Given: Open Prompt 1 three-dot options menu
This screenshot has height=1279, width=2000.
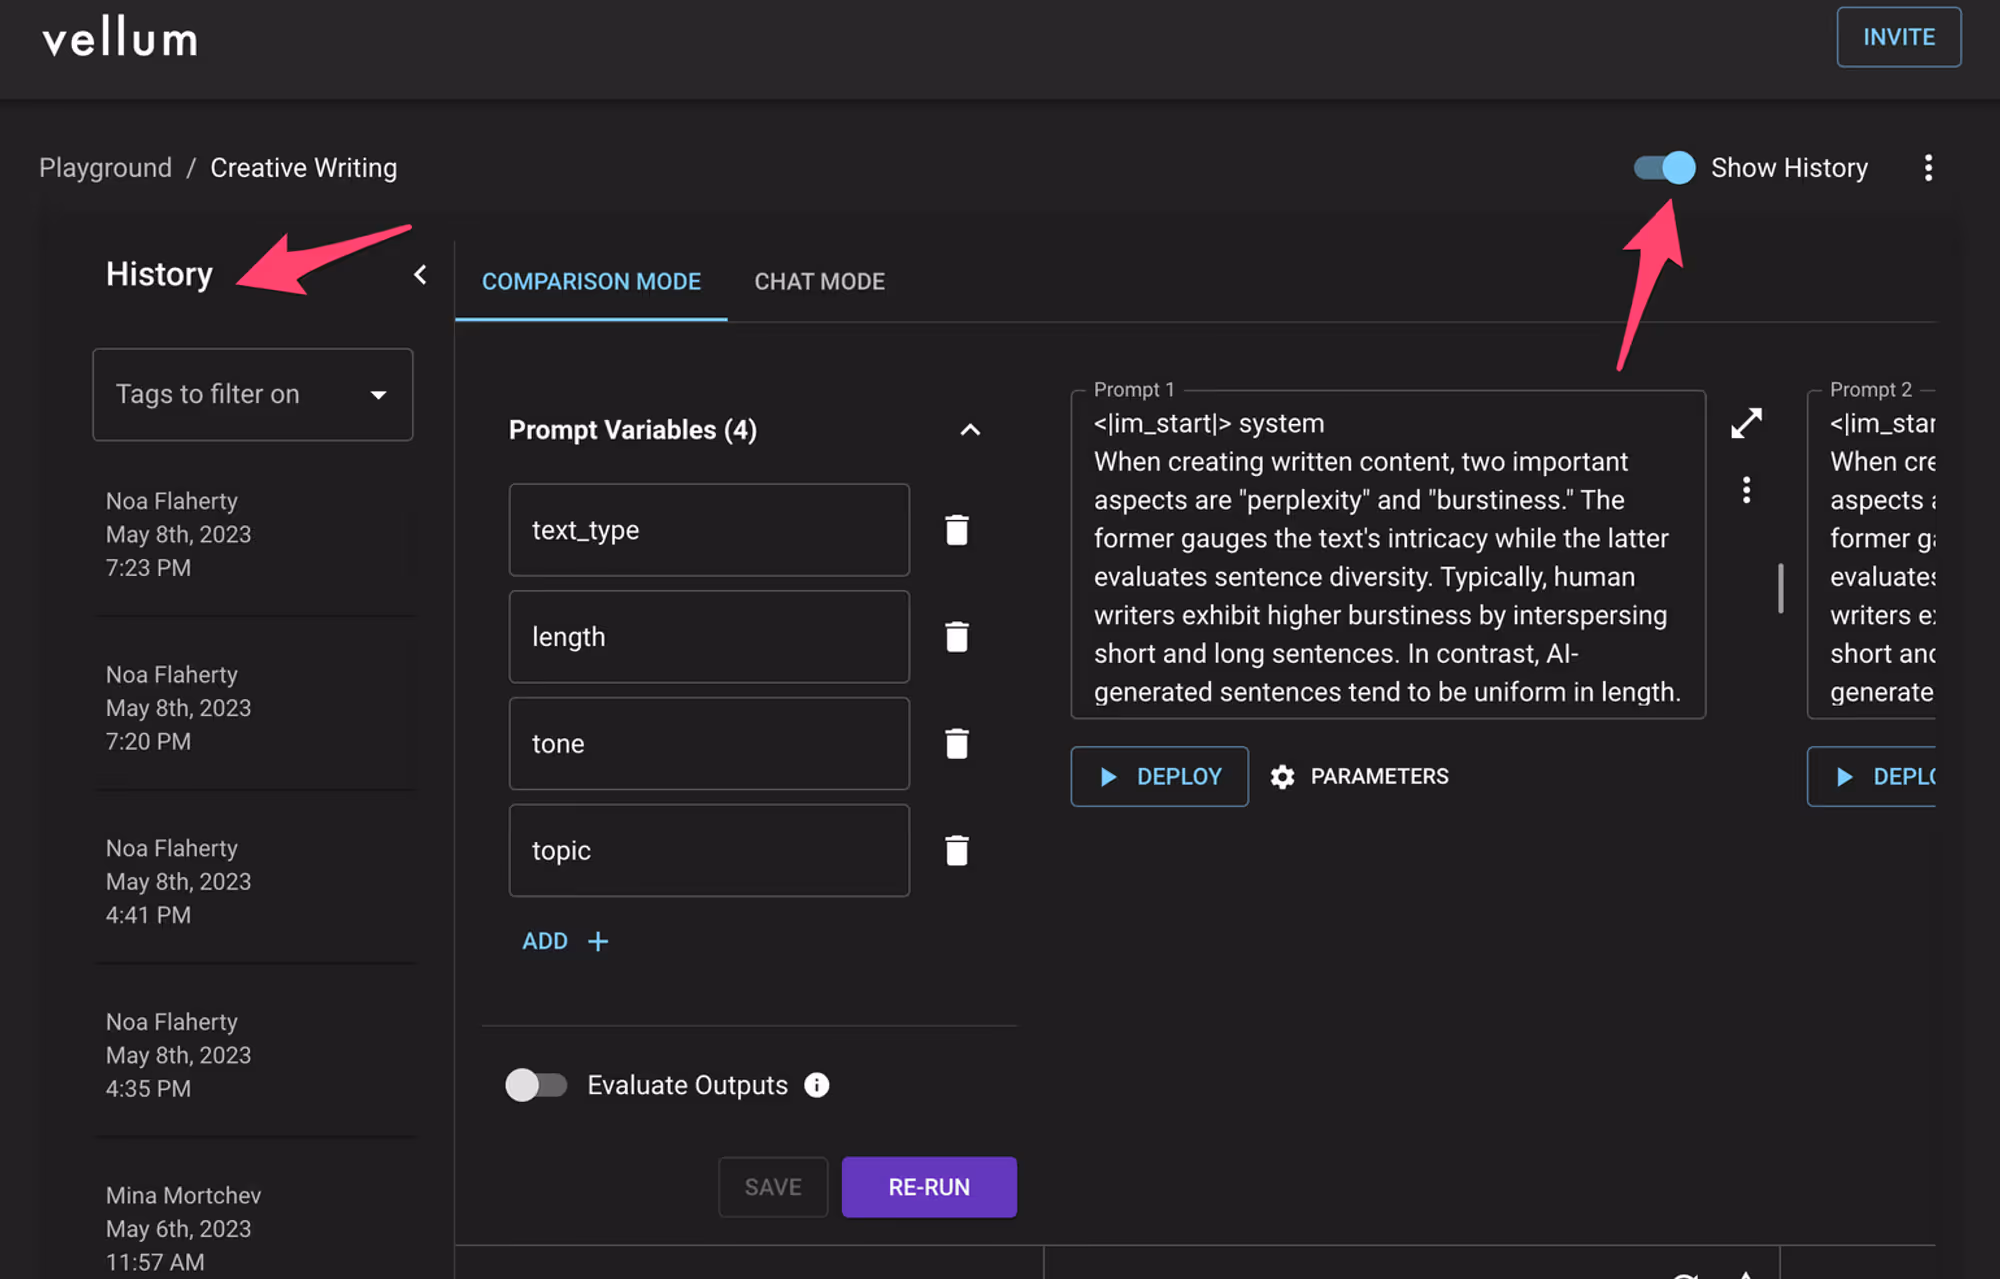Looking at the screenshot, I should click(1746, 490).
